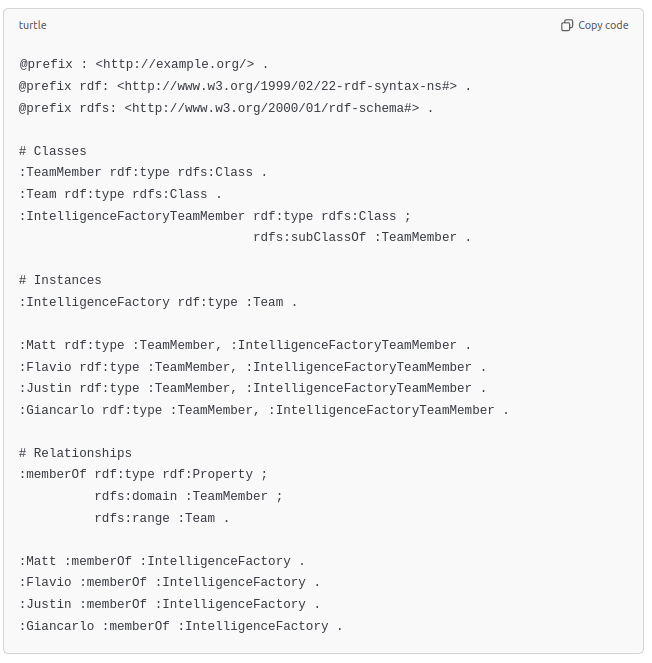Viewport: 652px width, 663px height.
Task: Click the "# Instances" comment
Action: (x=60, y=280)
